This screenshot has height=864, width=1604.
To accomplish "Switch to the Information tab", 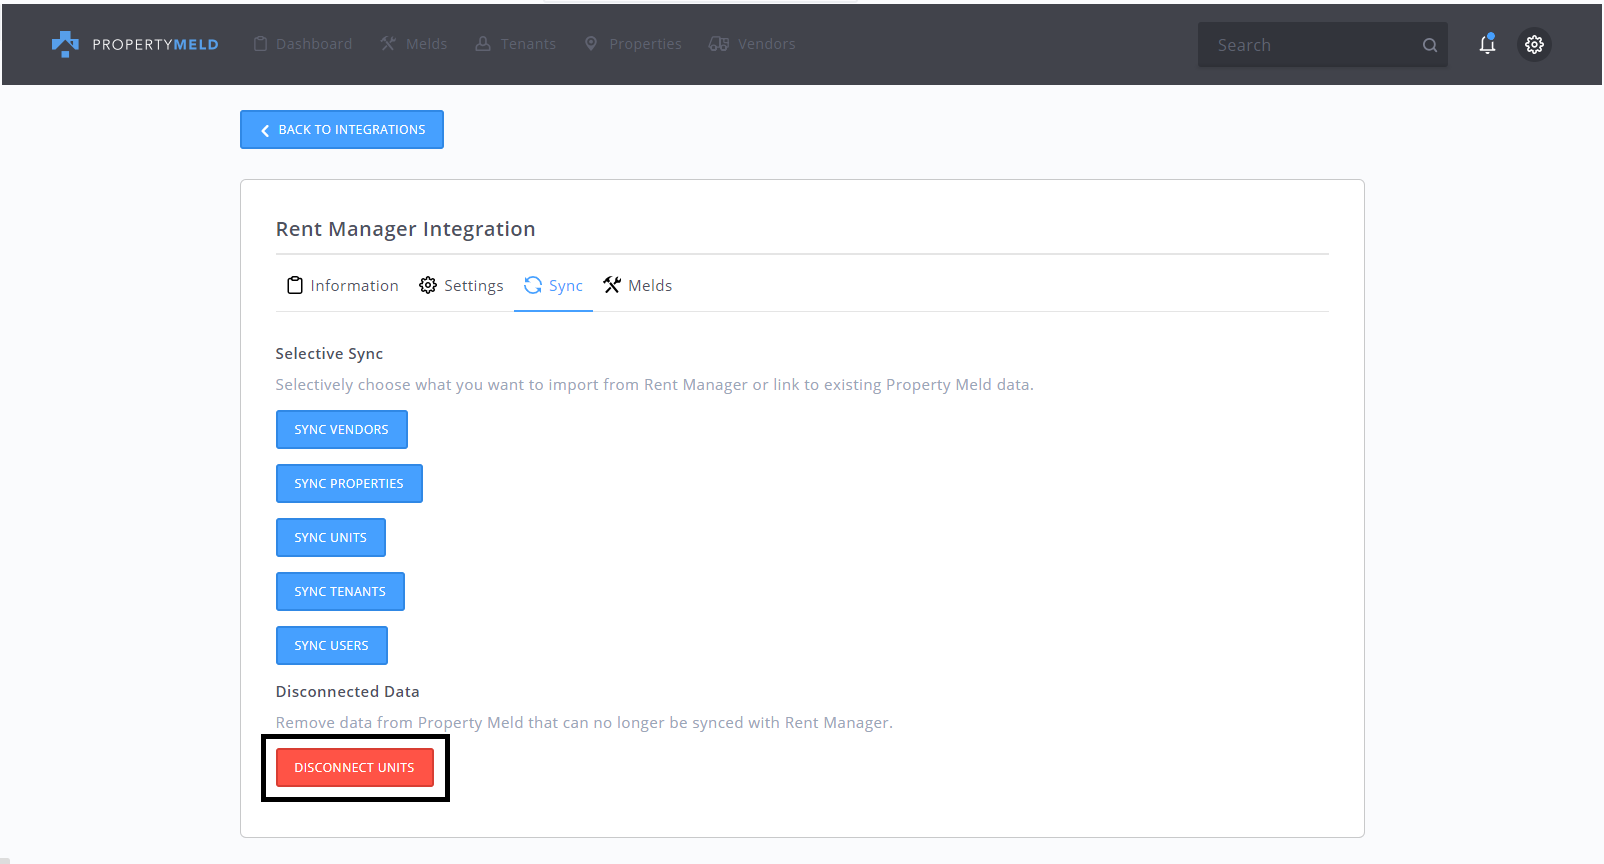I will click(x=343, y=286).
